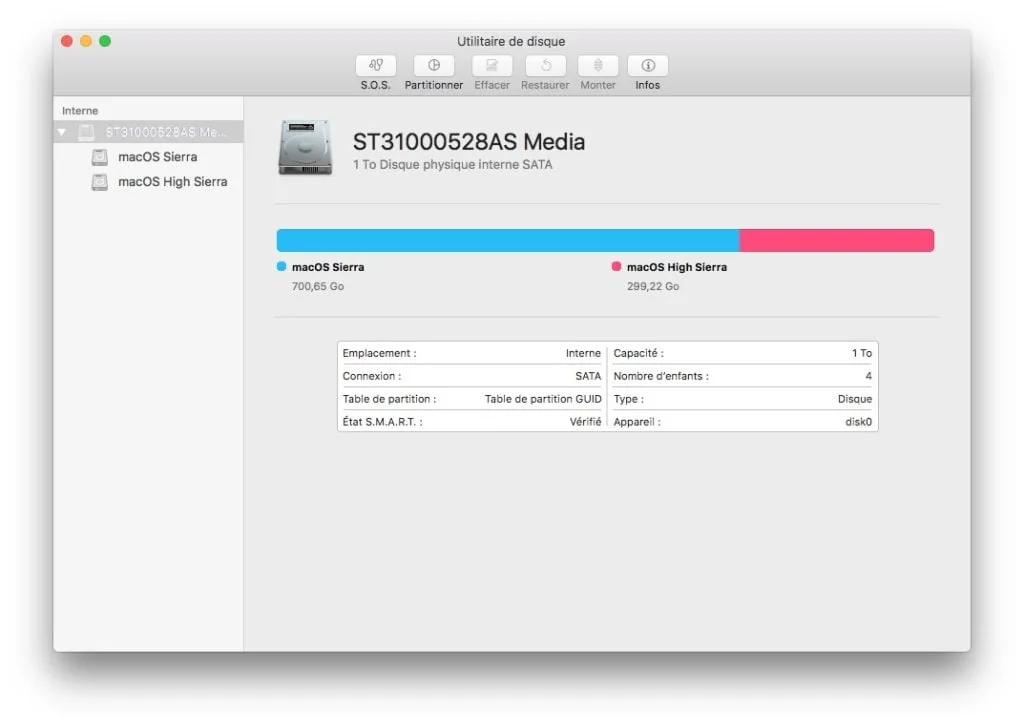Minimize the window with yellow button
Image resolution: width=1024 pixels, height=728 pixels.
(86, 41)
